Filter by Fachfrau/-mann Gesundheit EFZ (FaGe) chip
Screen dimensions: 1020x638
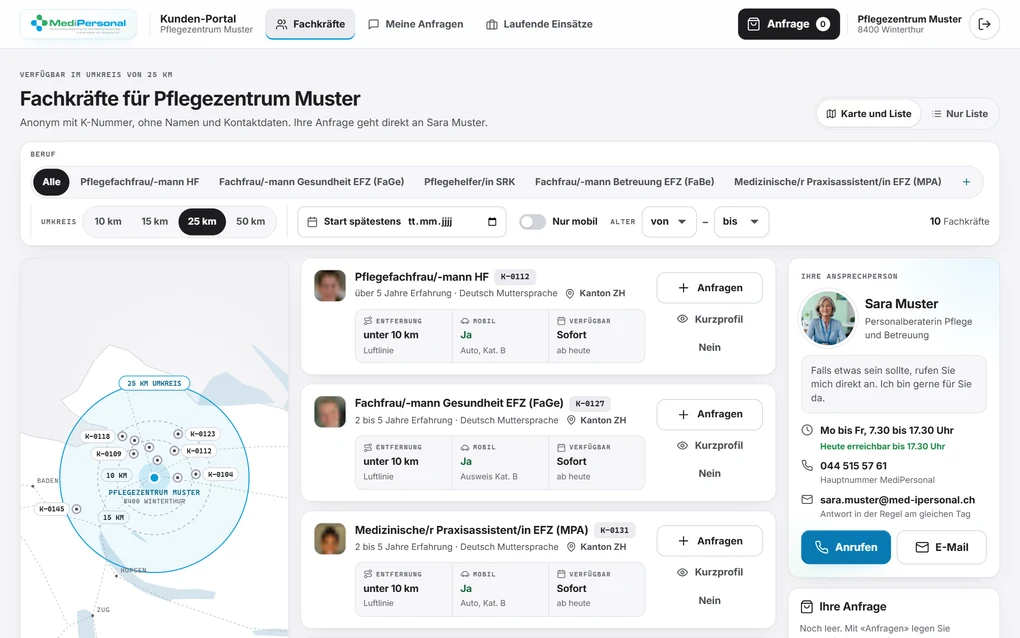point(312,182)
